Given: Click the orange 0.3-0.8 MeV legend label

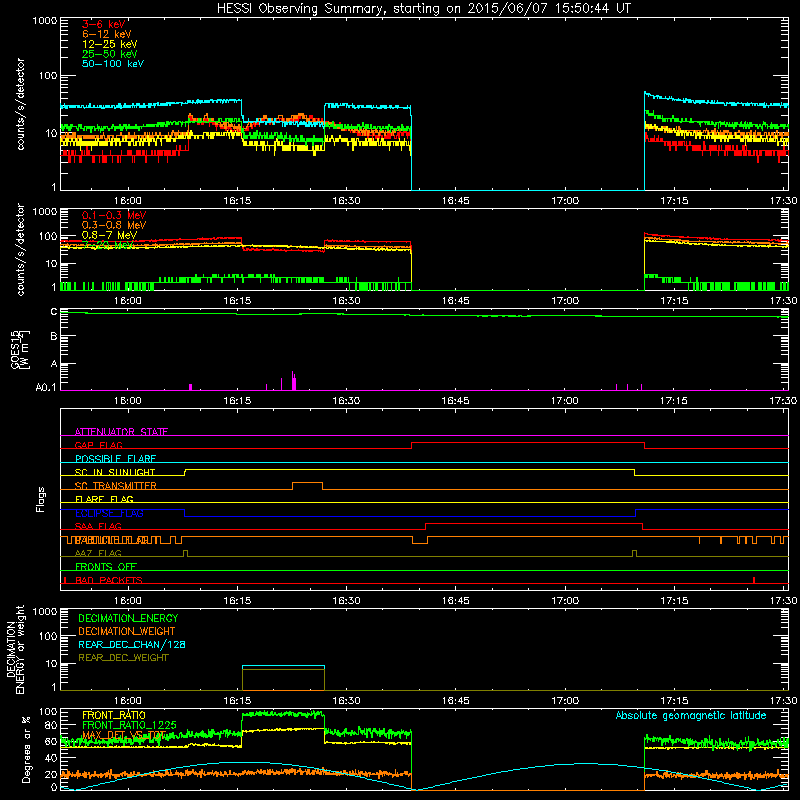Looking at the screenshot, I should tap(114, 225).
